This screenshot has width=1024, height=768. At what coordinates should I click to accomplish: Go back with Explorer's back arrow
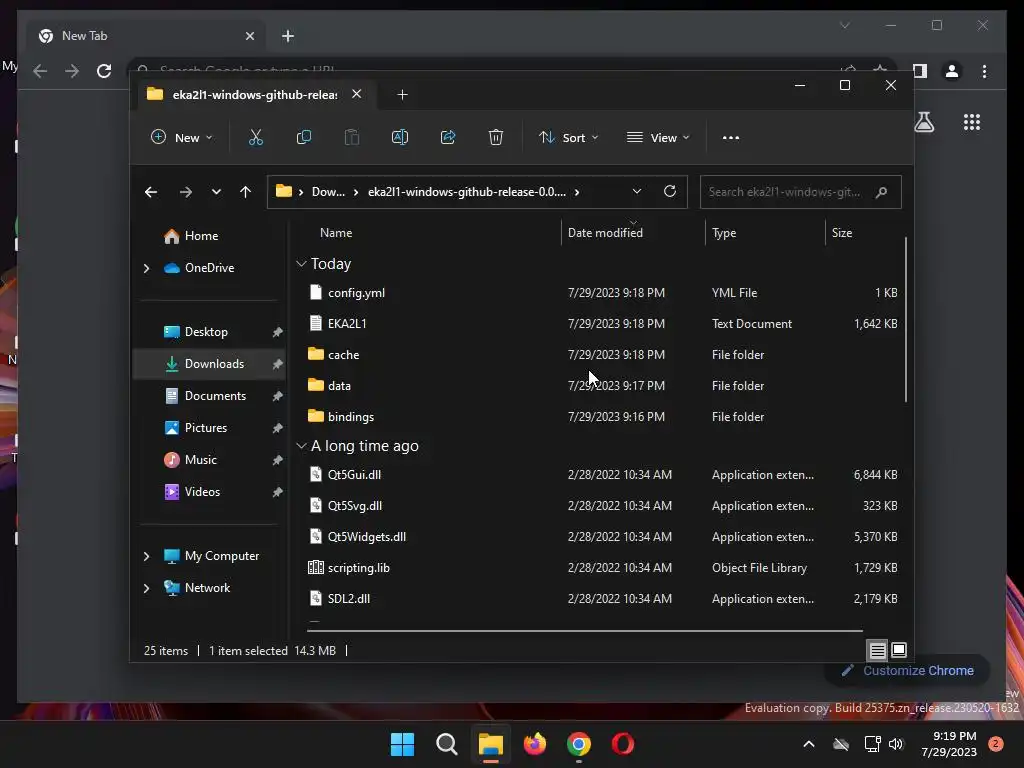click(x=151, y=192)
